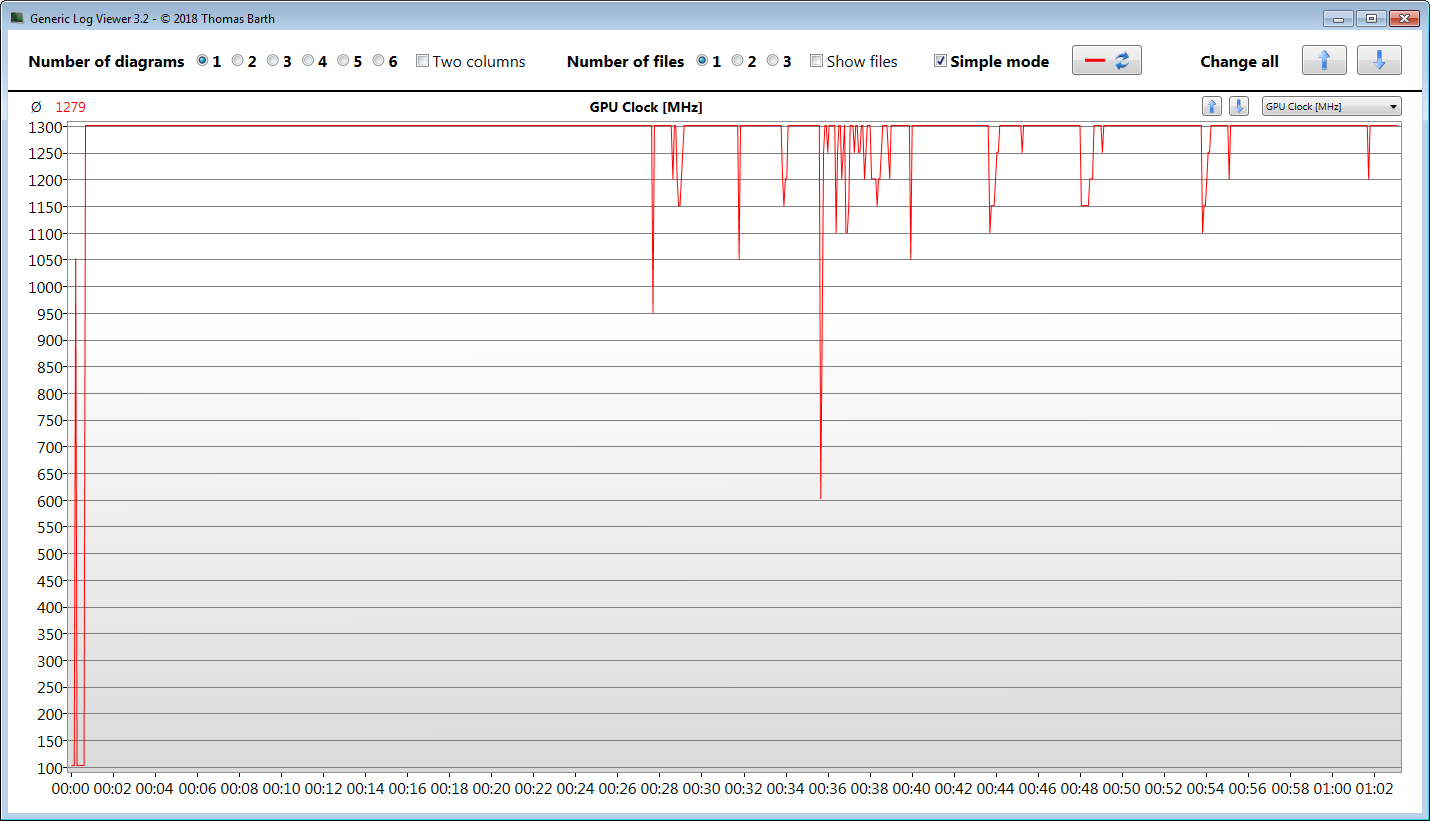
Task: Set number of diagrams to 6
Action: 378,61
